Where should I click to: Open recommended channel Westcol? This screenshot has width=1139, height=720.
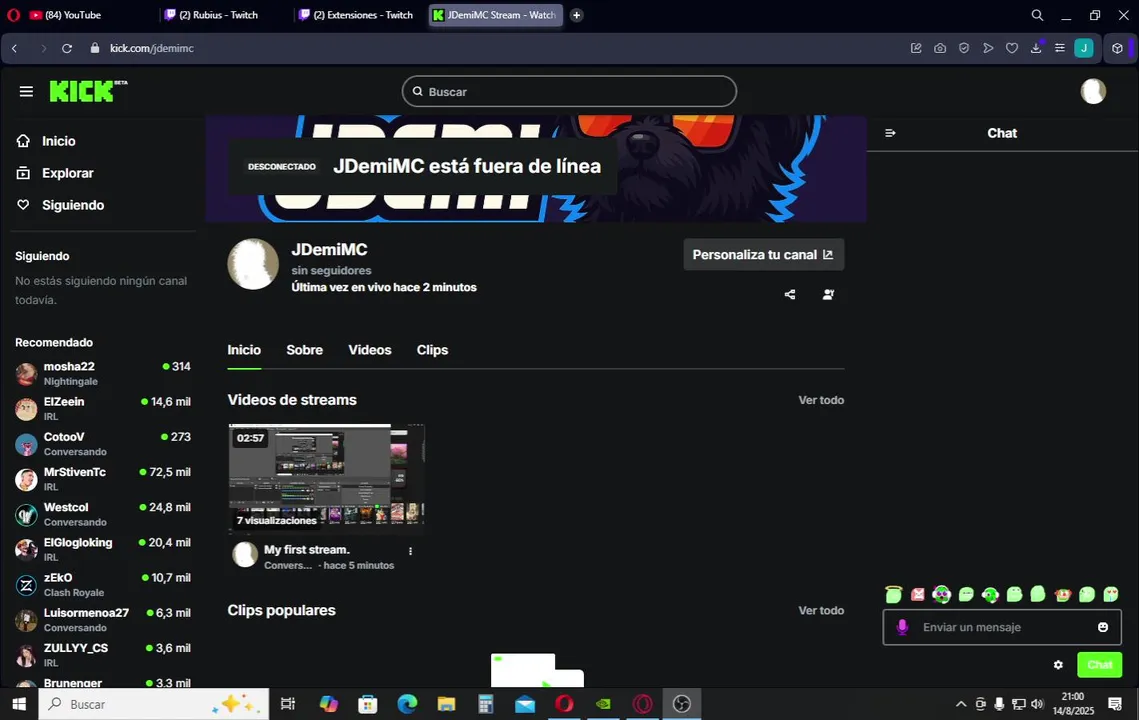[x=102, y=514]
